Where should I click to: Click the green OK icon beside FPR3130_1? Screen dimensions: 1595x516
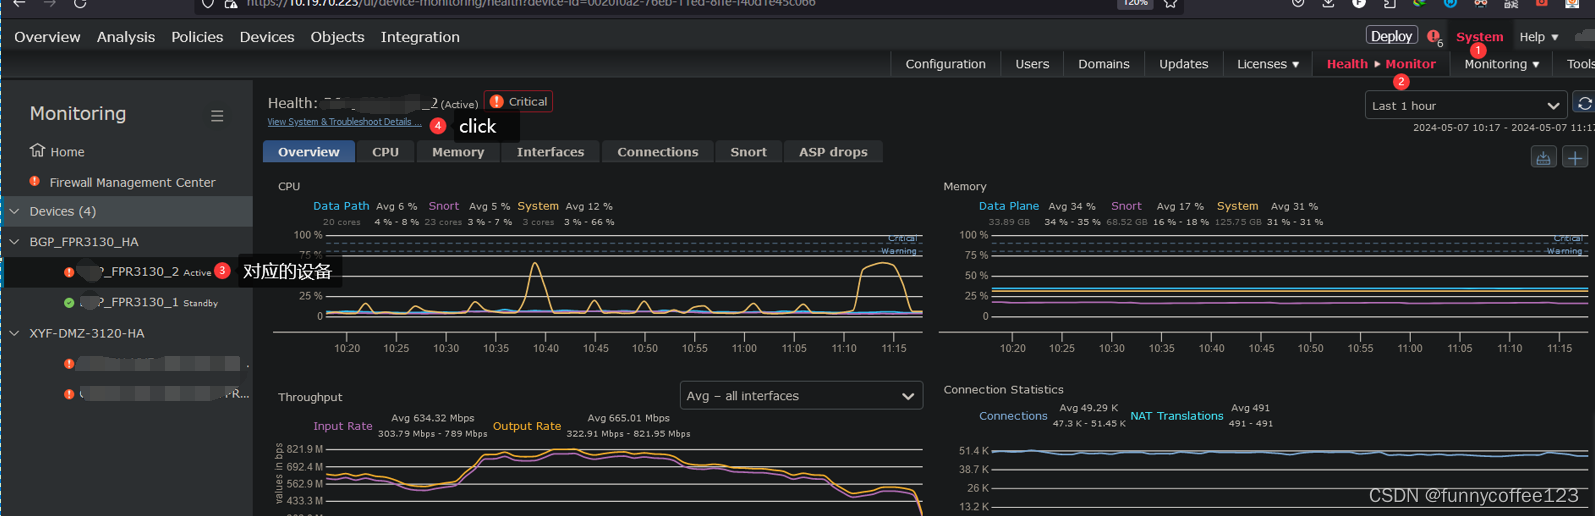[x=69, y=302]
